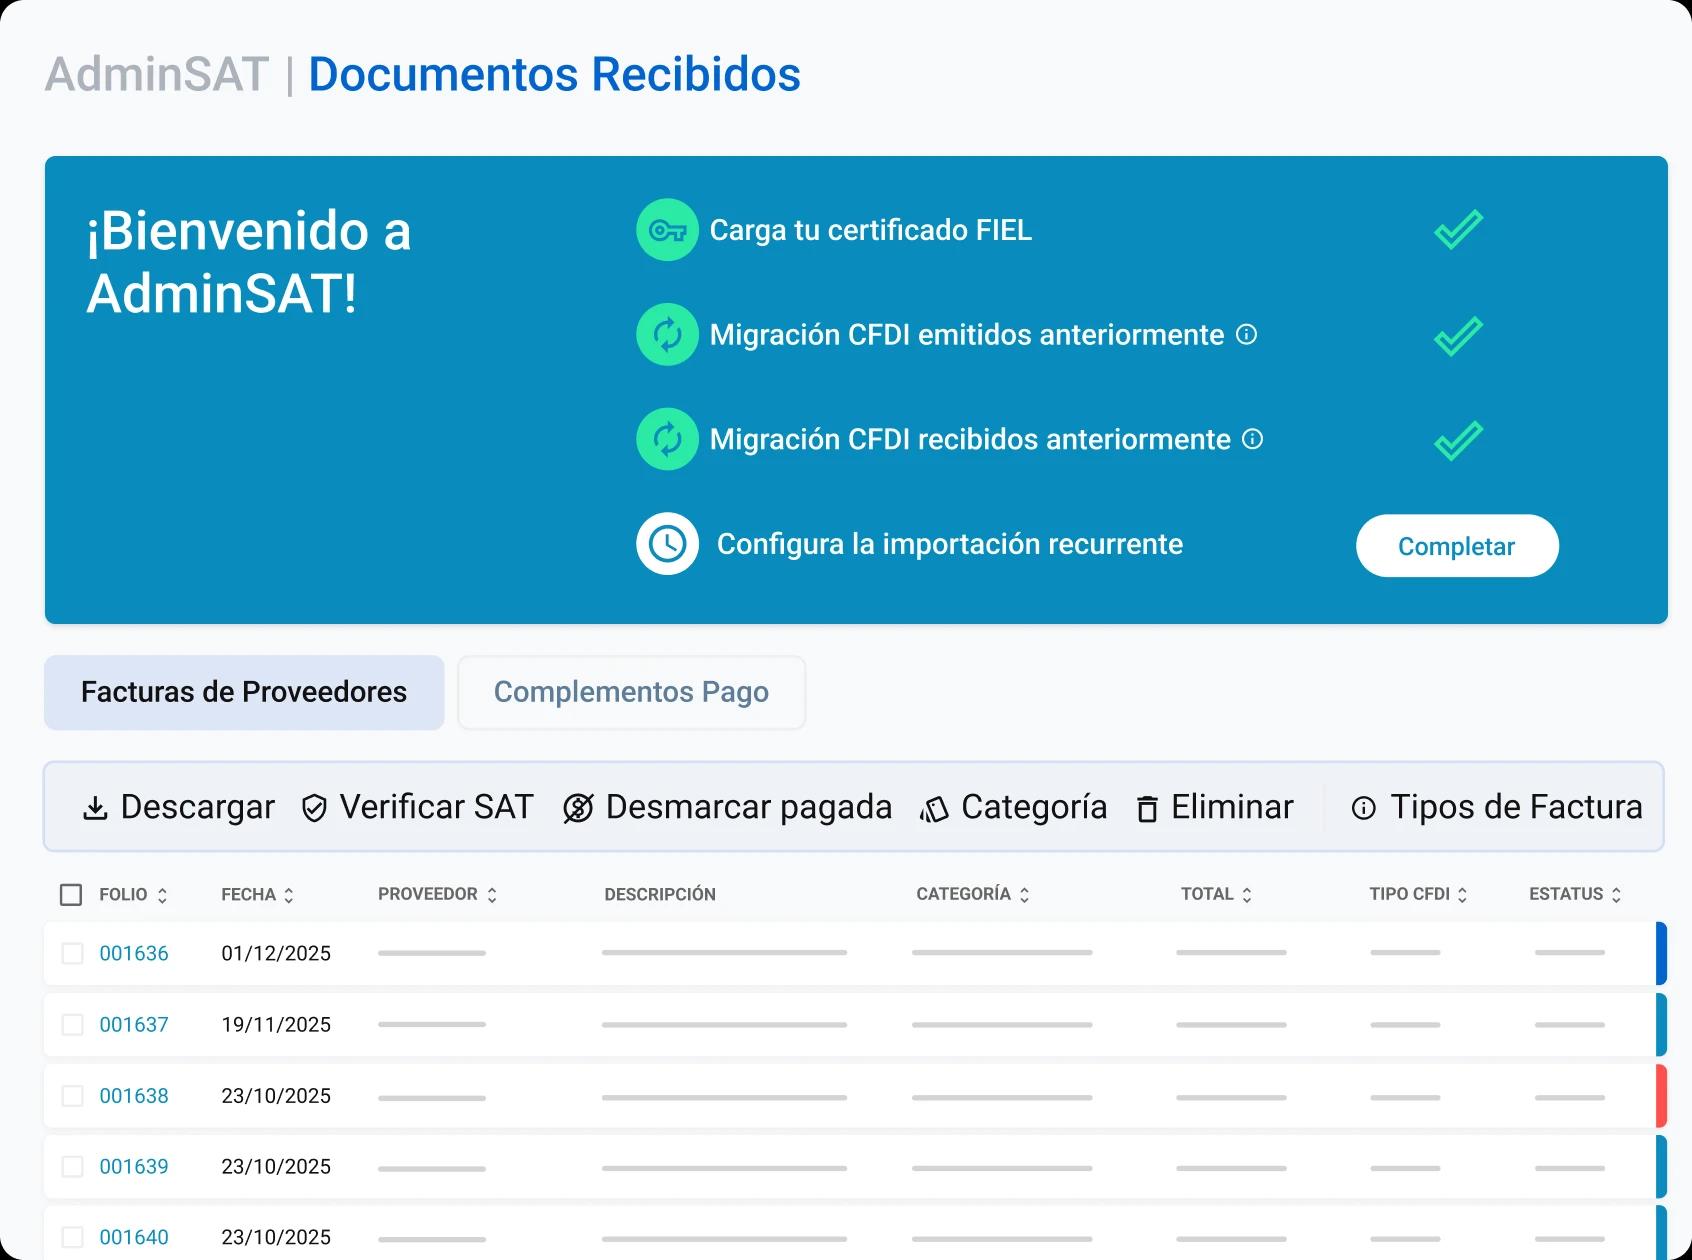Click the Documentos Recibidos heading
Viewport: 1692px width, 1260px height.
[554, 74]
